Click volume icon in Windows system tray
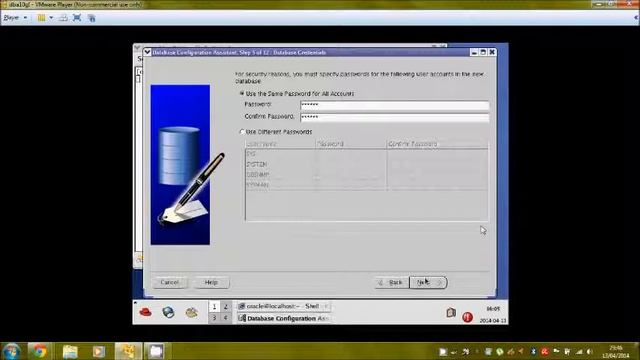 coord(589,351)
